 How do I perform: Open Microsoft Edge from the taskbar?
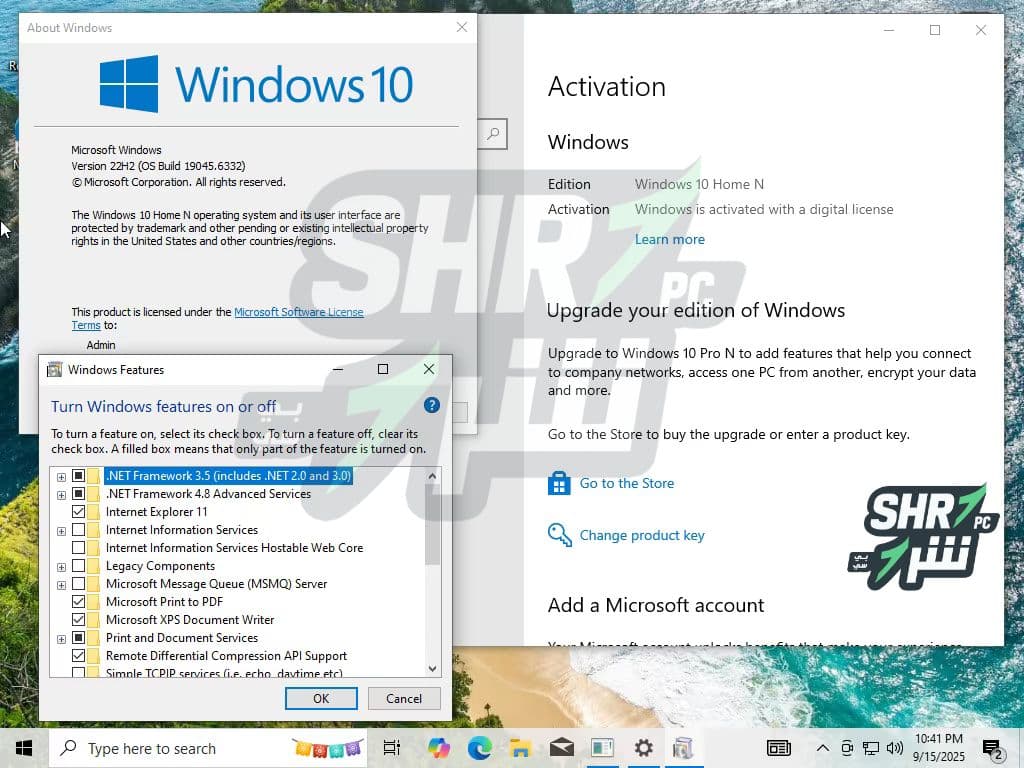479,748
